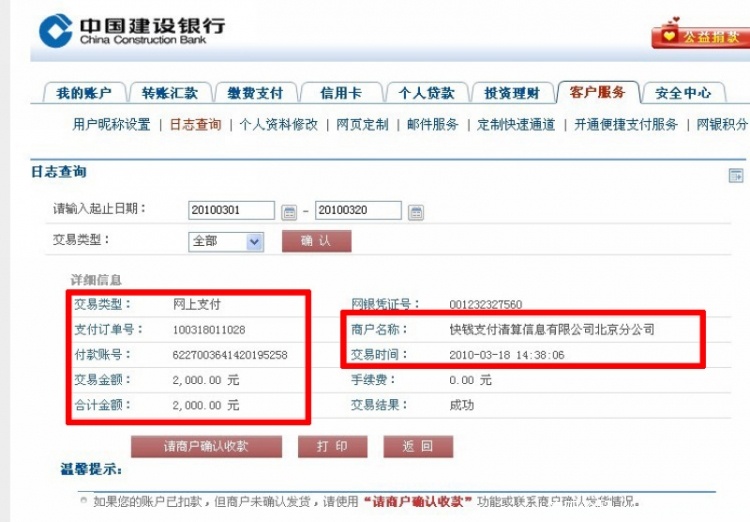Focus the end date field 20100320
The width and height of the screenshot is (750, 522).
(x=358, y=210)
